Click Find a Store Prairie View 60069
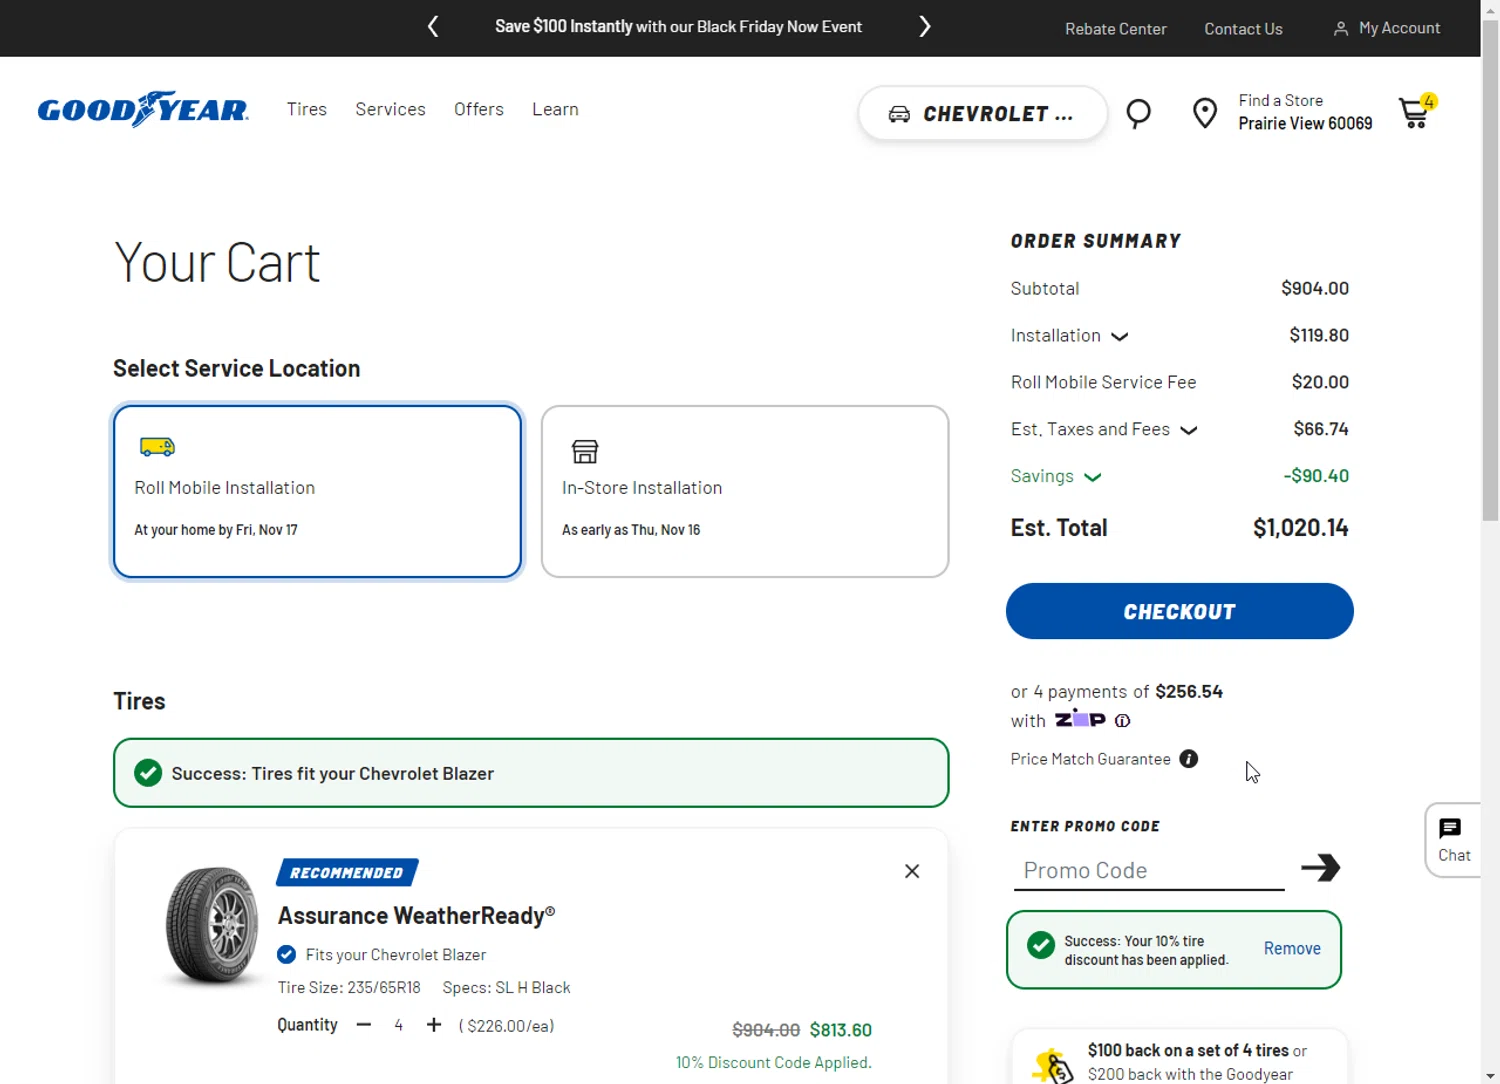 1305,112
